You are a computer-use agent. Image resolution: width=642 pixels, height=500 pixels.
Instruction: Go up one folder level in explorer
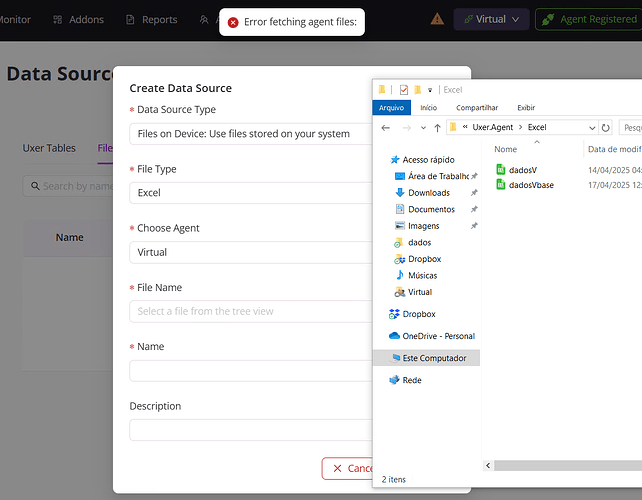(x=437, y=128)
